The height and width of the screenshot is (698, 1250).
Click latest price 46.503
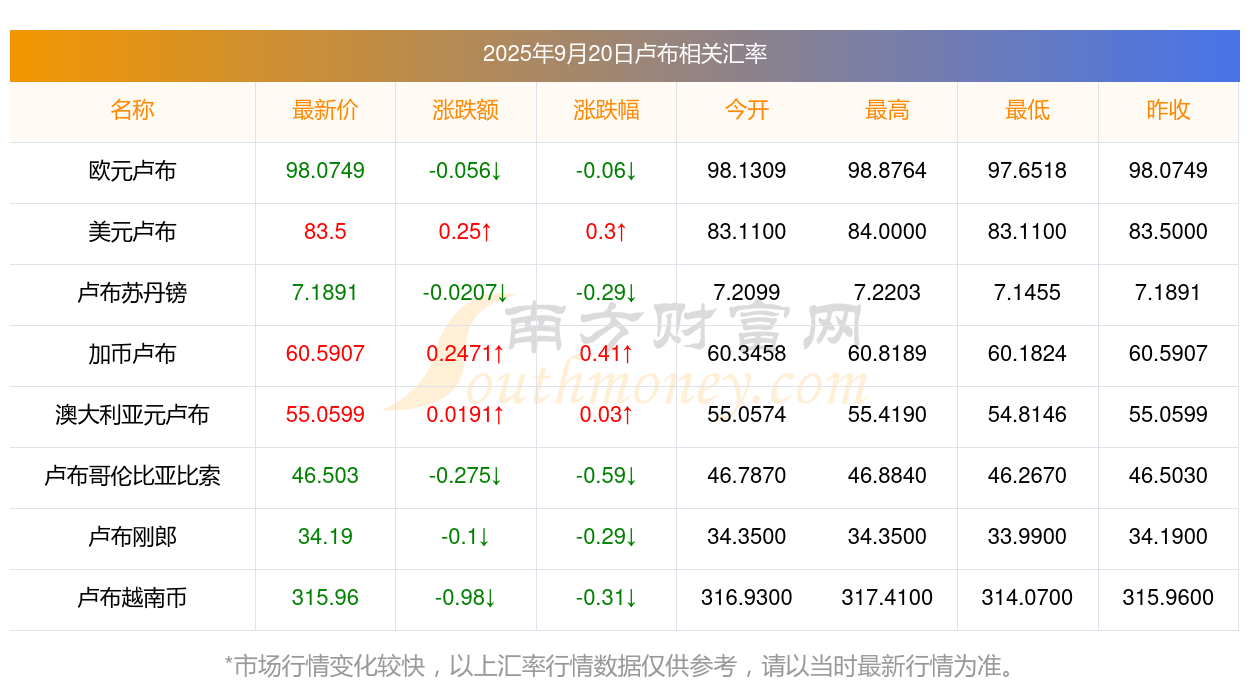click(325, 476)
